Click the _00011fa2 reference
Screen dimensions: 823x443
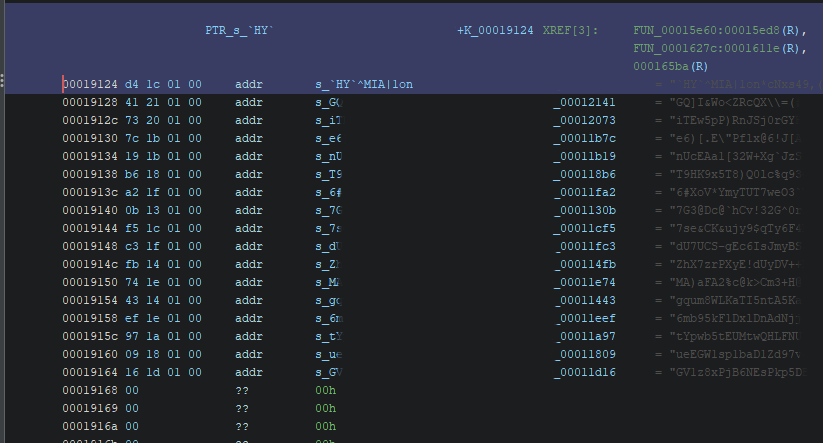pos(584,193)
